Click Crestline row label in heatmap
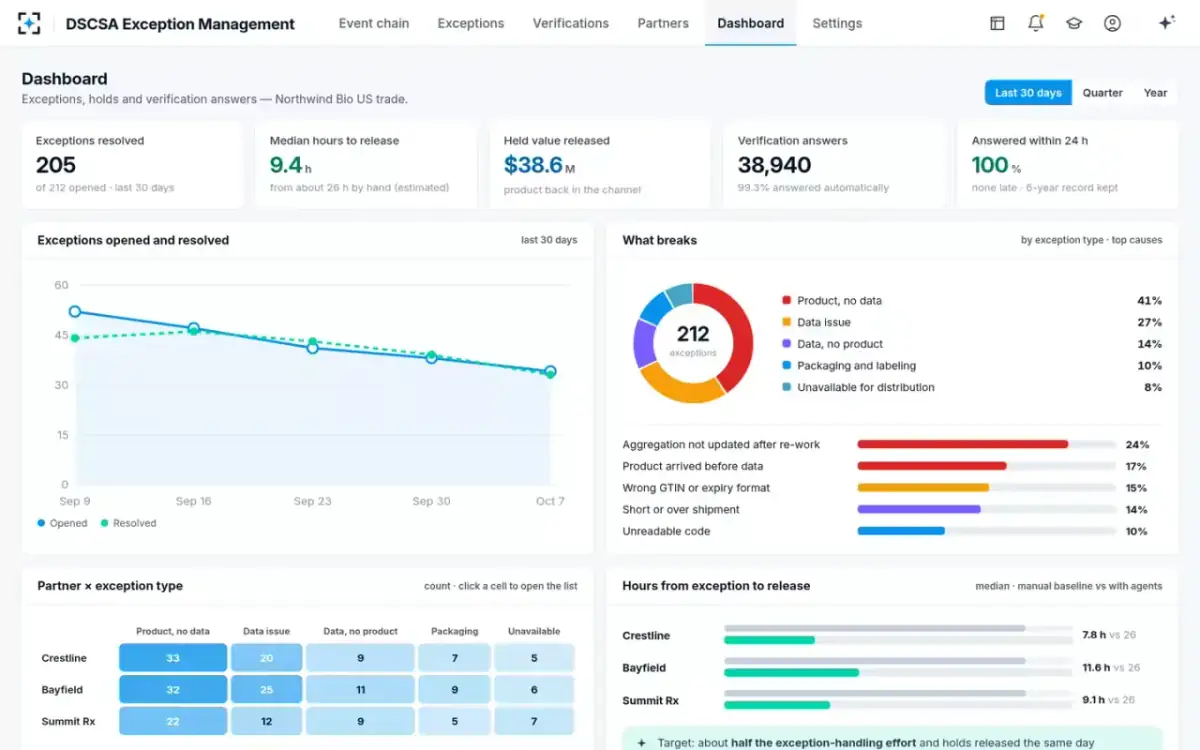 (x=64, y=658)
